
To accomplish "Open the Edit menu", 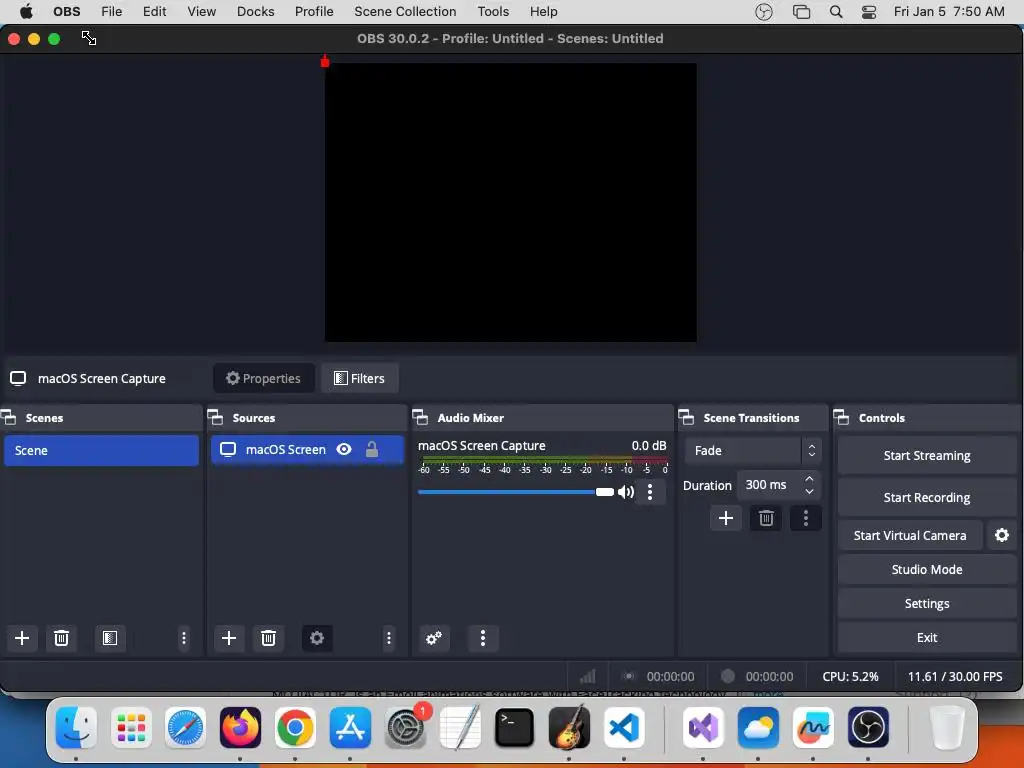I will pos(155,12).
